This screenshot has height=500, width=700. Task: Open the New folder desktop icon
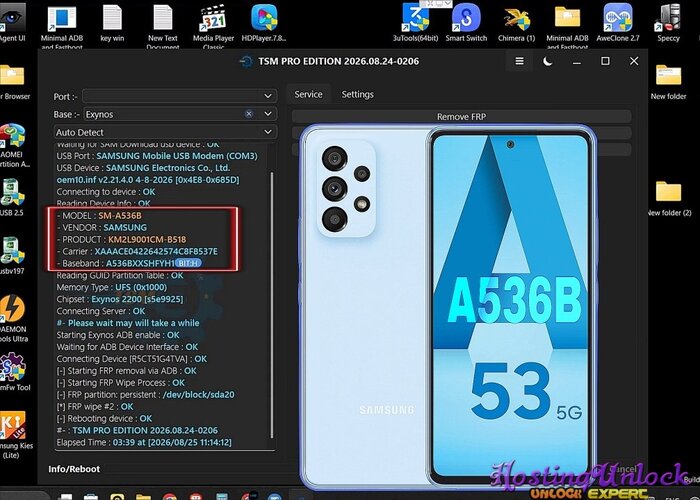click(668, 83)
